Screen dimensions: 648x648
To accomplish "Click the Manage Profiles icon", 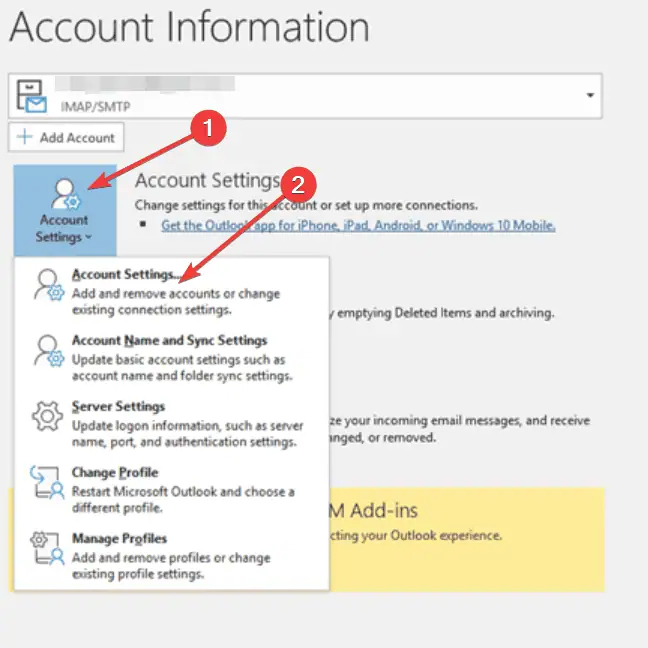I will pos(47,548).
